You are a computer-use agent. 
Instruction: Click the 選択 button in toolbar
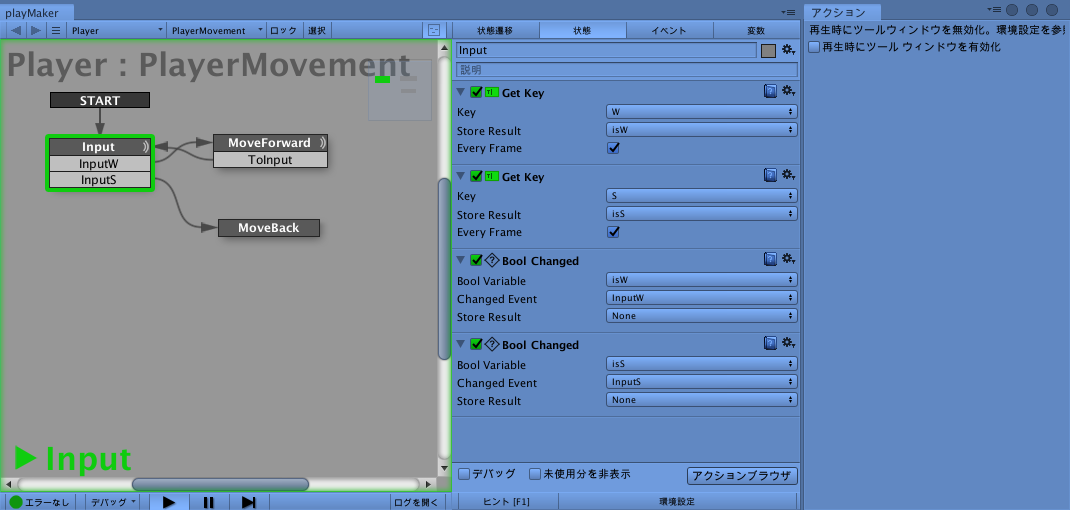(317, 30)
